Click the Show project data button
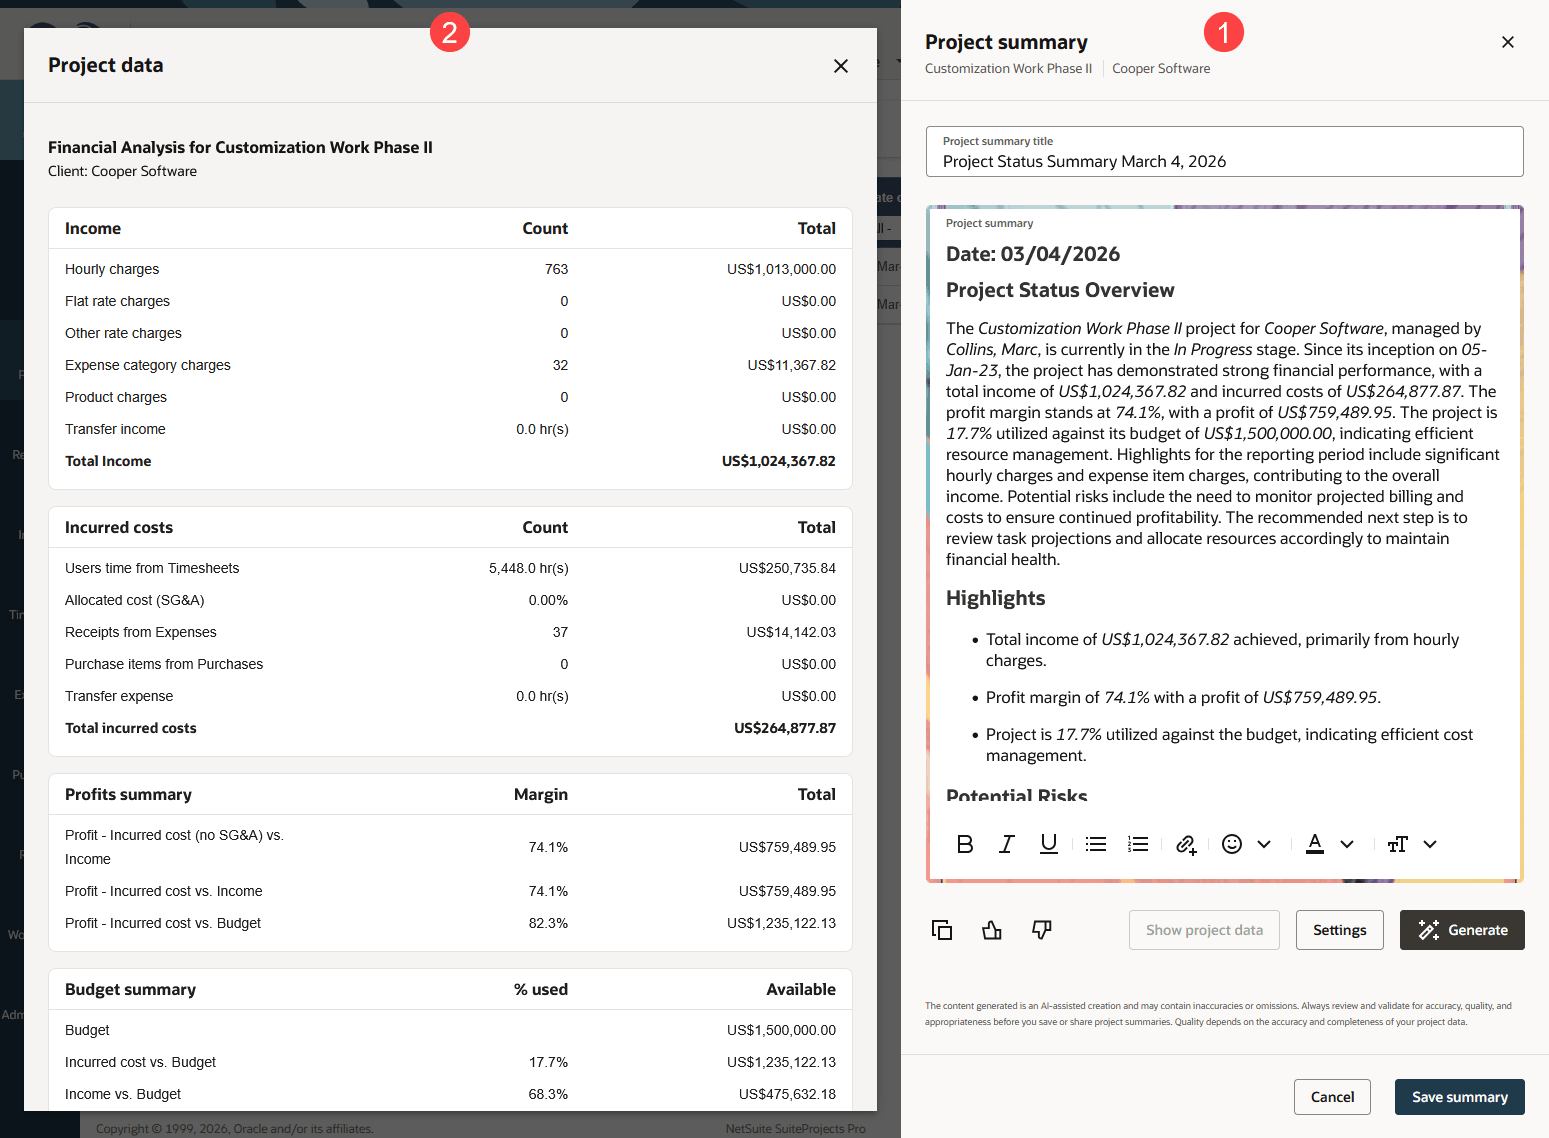1549x1138 pixels. pyautogui.click(x=1204, y=930)
